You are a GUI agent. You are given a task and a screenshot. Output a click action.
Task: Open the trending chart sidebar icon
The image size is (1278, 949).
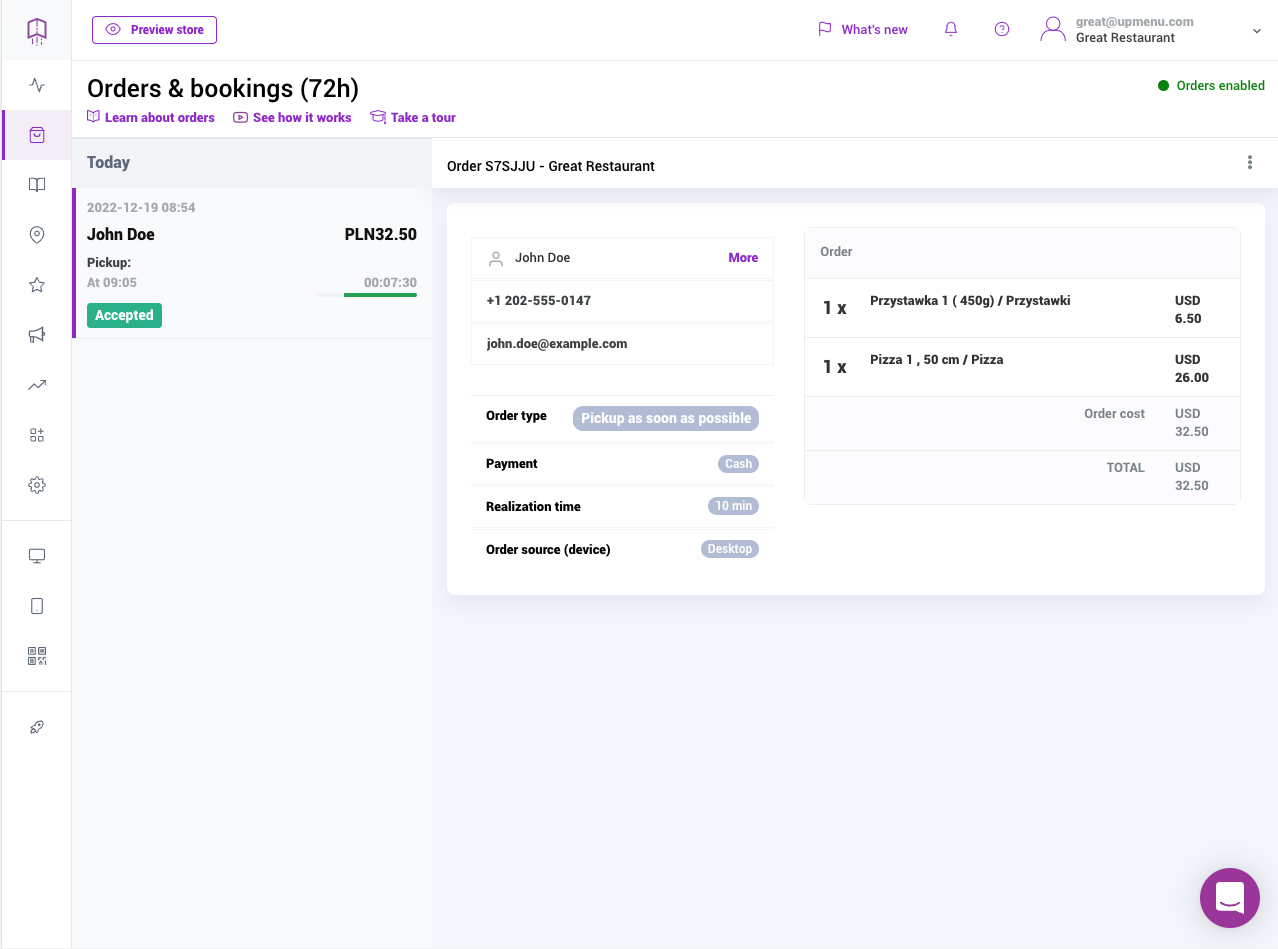point(37,385)
